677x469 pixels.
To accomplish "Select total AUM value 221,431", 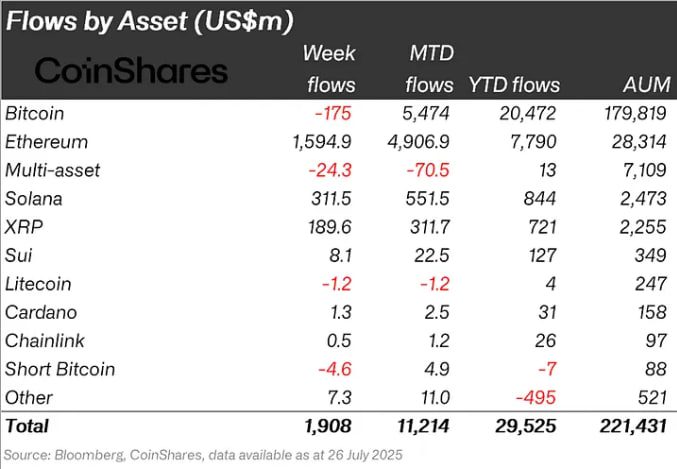I will coord(633,426).
